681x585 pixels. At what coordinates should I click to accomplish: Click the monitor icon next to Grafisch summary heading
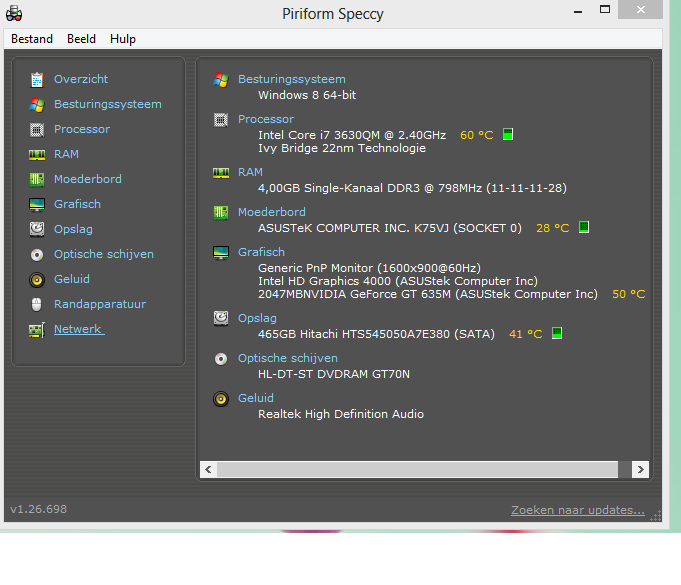221,252
